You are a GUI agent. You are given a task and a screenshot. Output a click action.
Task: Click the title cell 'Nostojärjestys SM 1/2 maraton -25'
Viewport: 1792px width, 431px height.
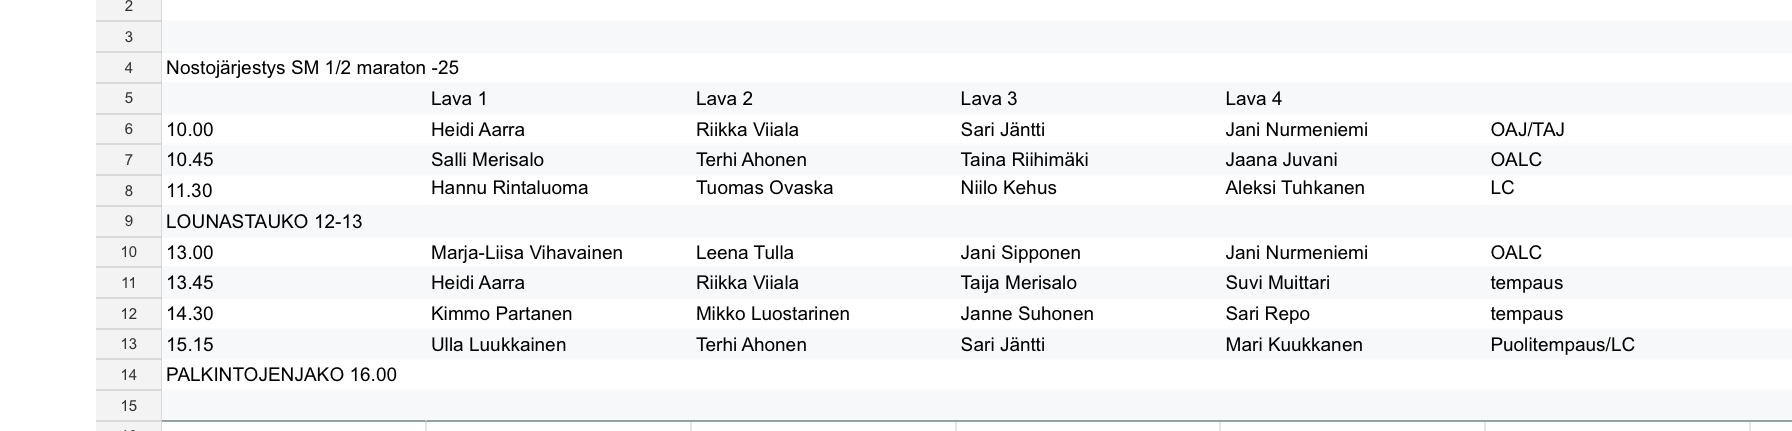click(x=312, y=68)
